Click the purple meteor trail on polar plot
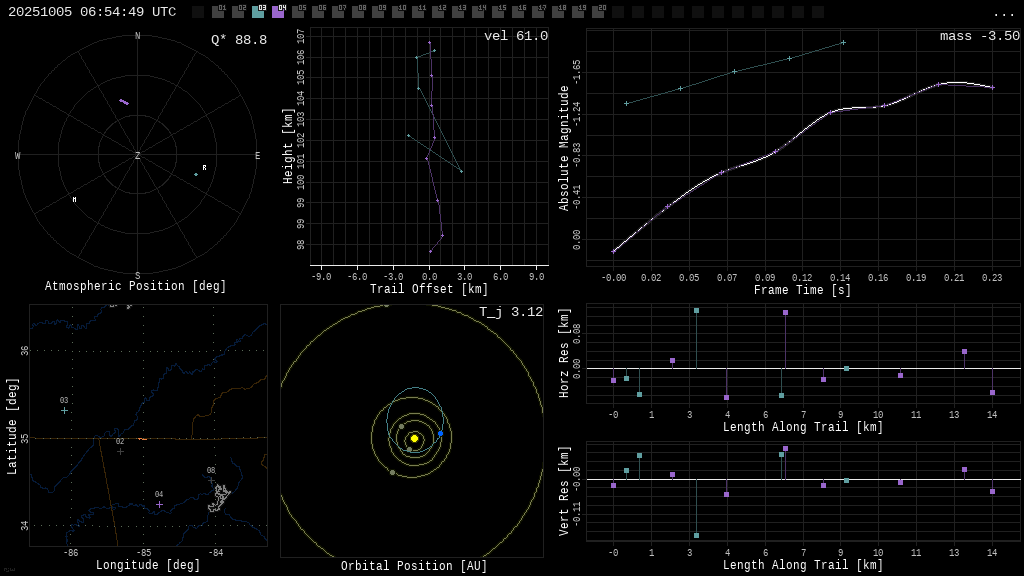1024x576 pixels. click(124, 102)
